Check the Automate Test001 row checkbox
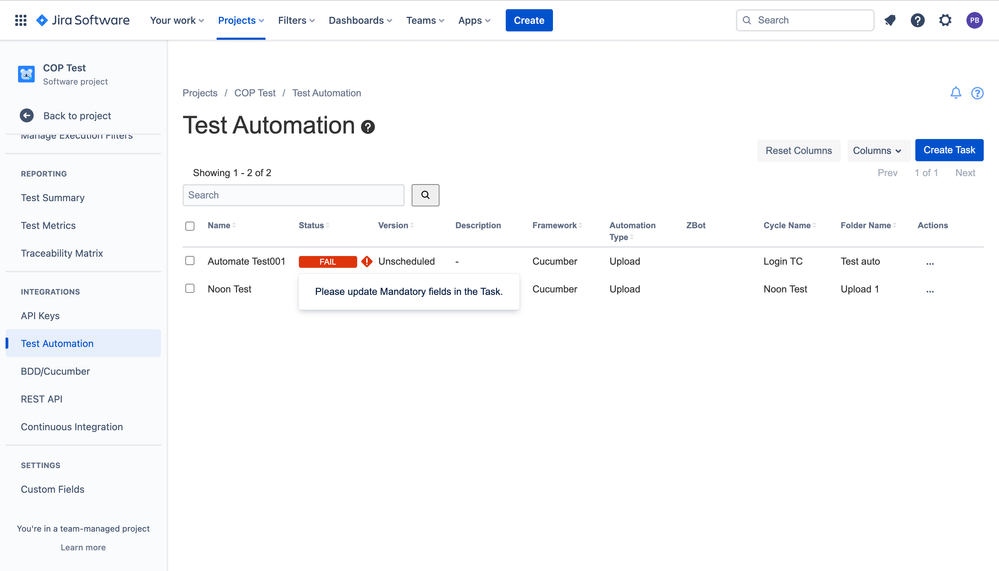The width and height of the screenshot is (999, 571). pos(190,261)
